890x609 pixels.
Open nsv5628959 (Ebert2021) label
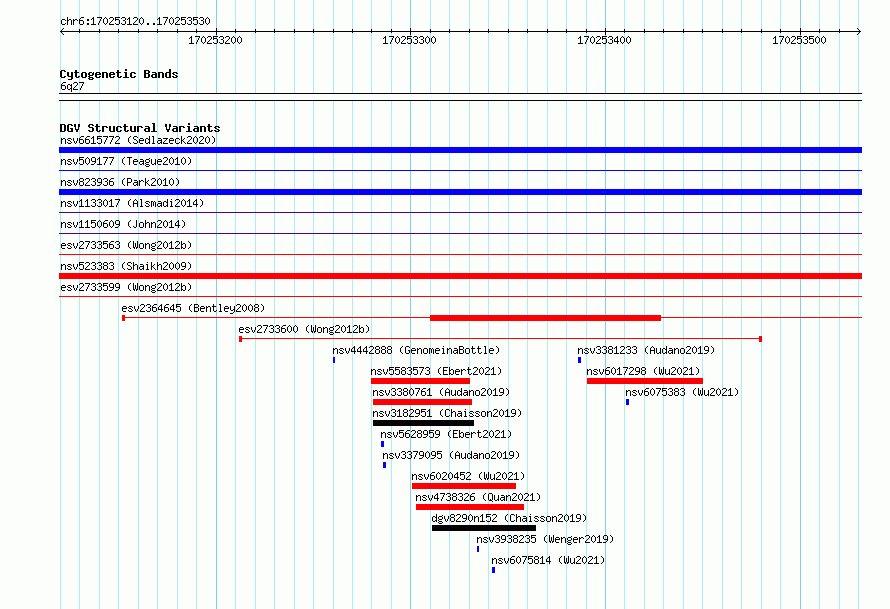tap(446, 434)
